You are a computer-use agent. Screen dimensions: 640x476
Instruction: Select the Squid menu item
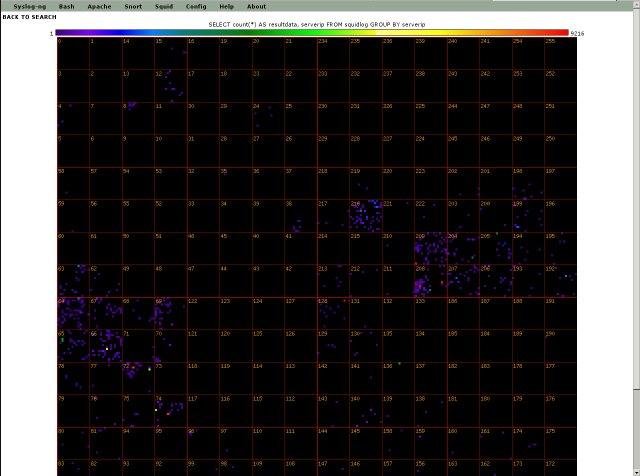tap(164, 6)
